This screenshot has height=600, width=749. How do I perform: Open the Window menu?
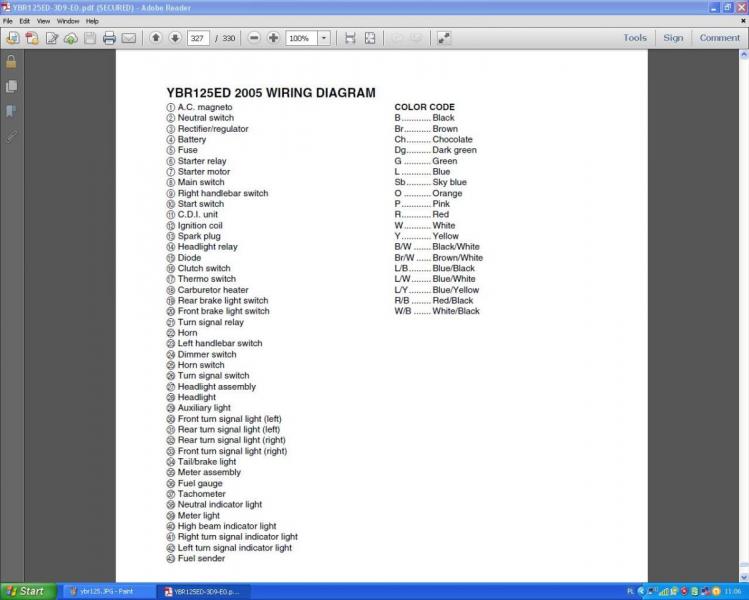68,20
